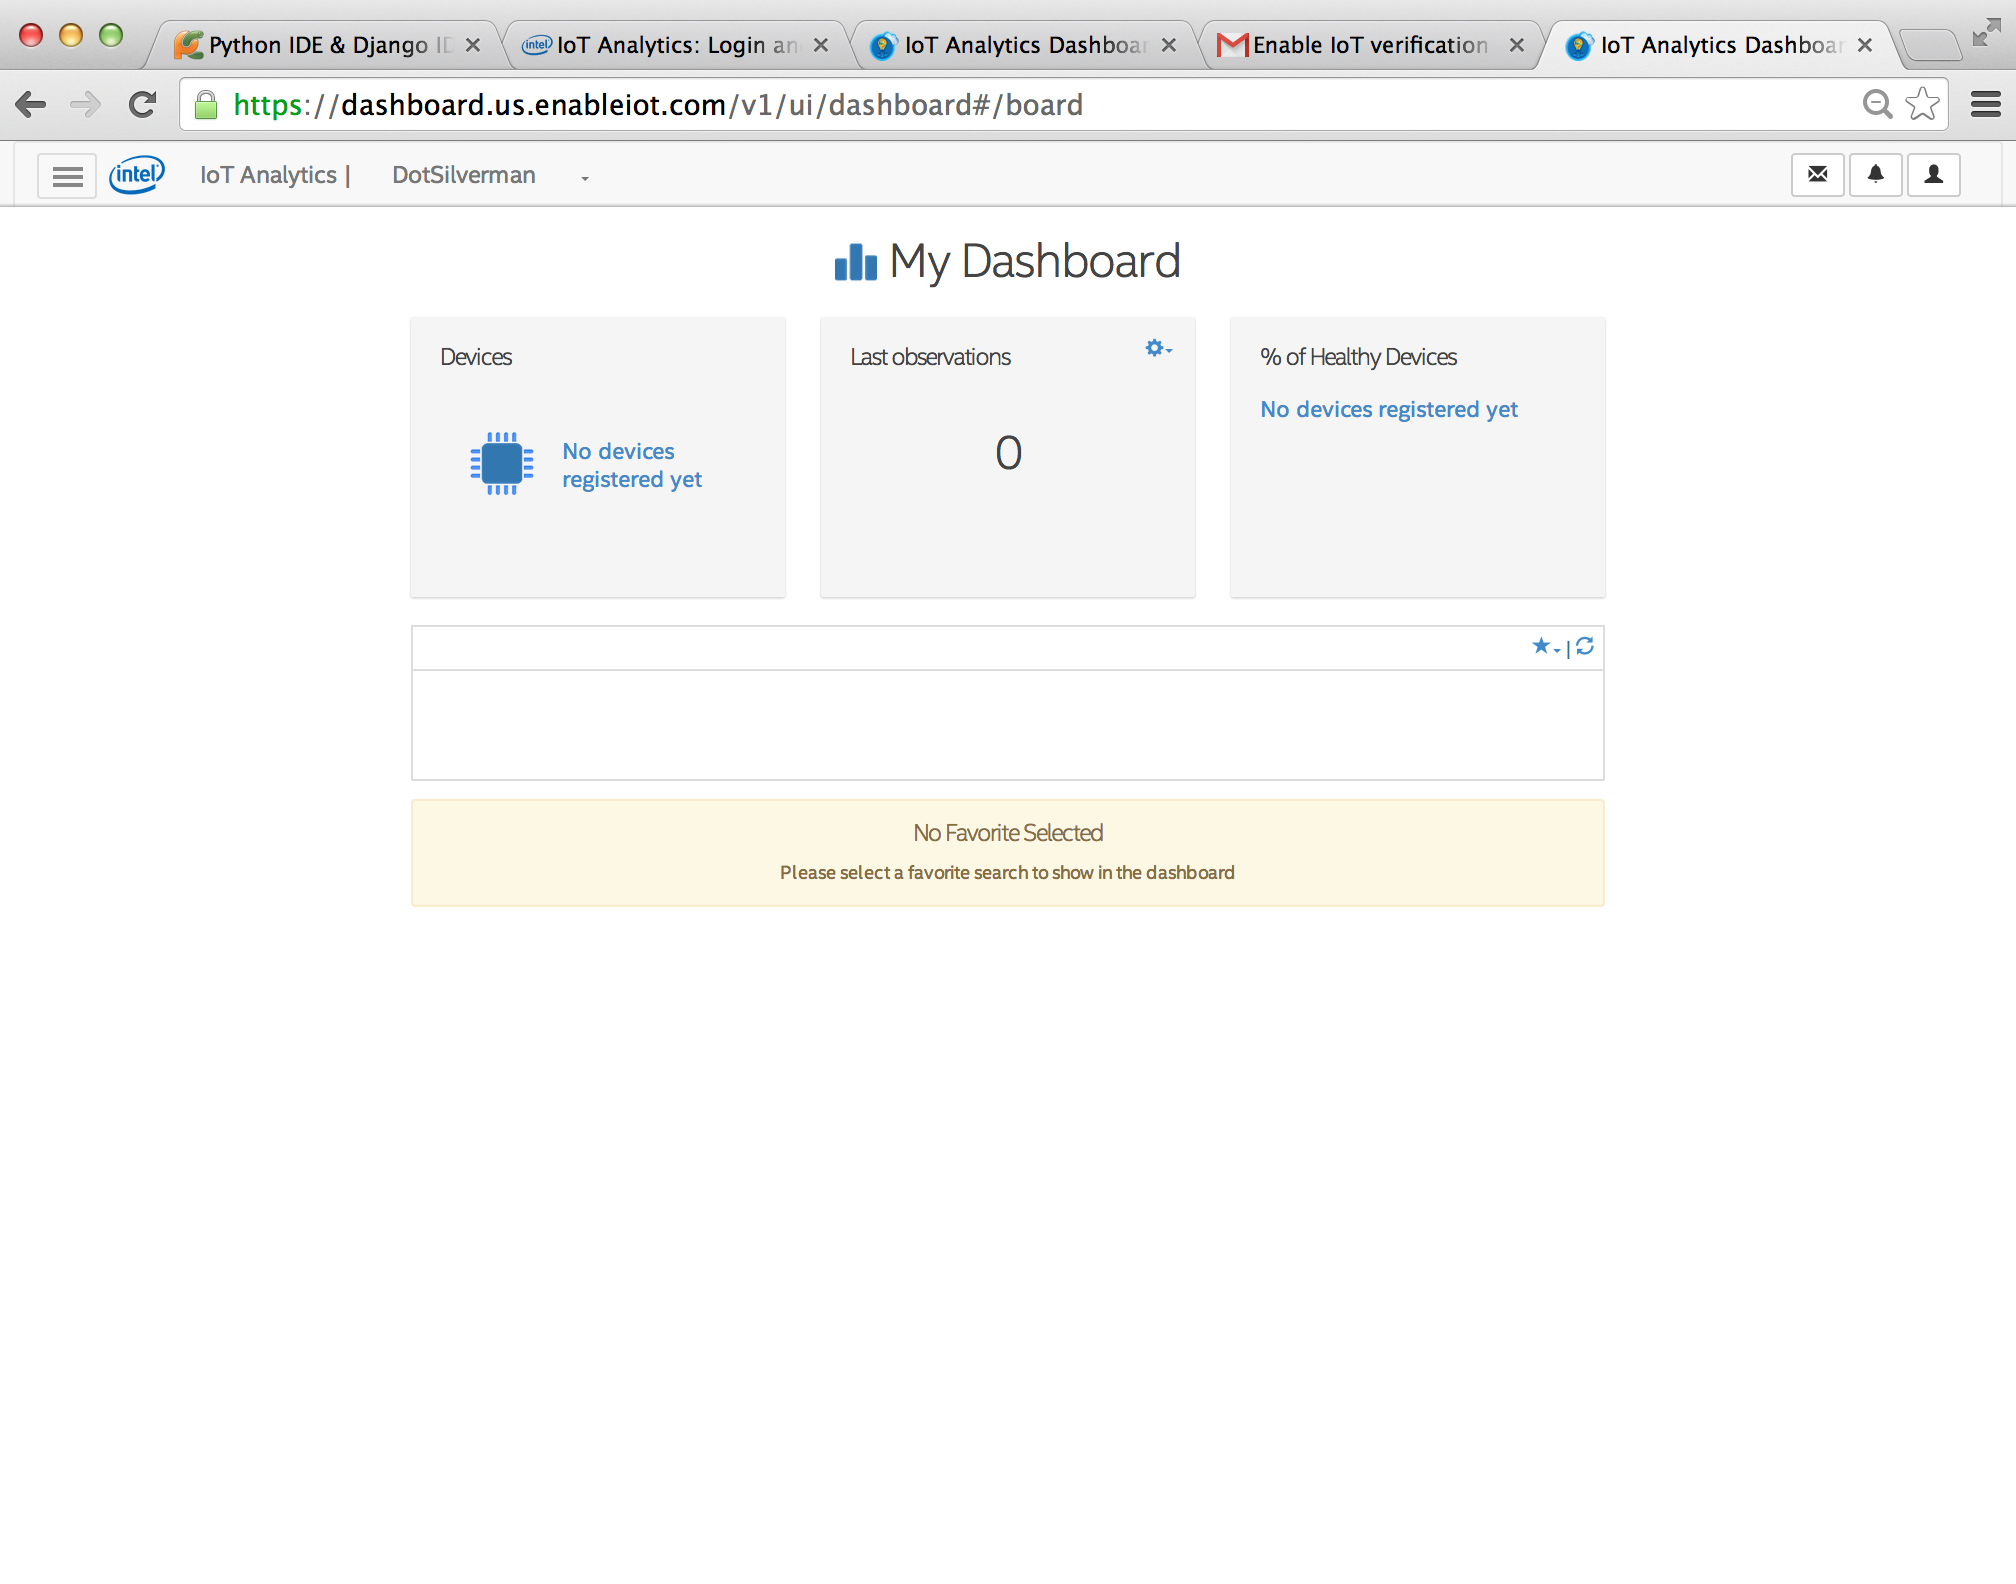Expand the IoT Analytics navigation menu

coord(65,175)
